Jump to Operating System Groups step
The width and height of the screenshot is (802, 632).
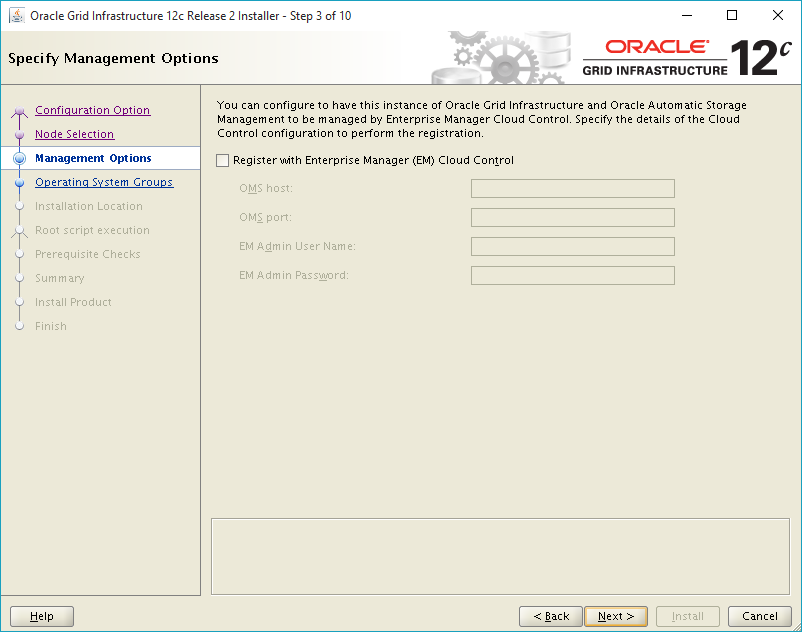pyautogui.click(x=104, y=182)
